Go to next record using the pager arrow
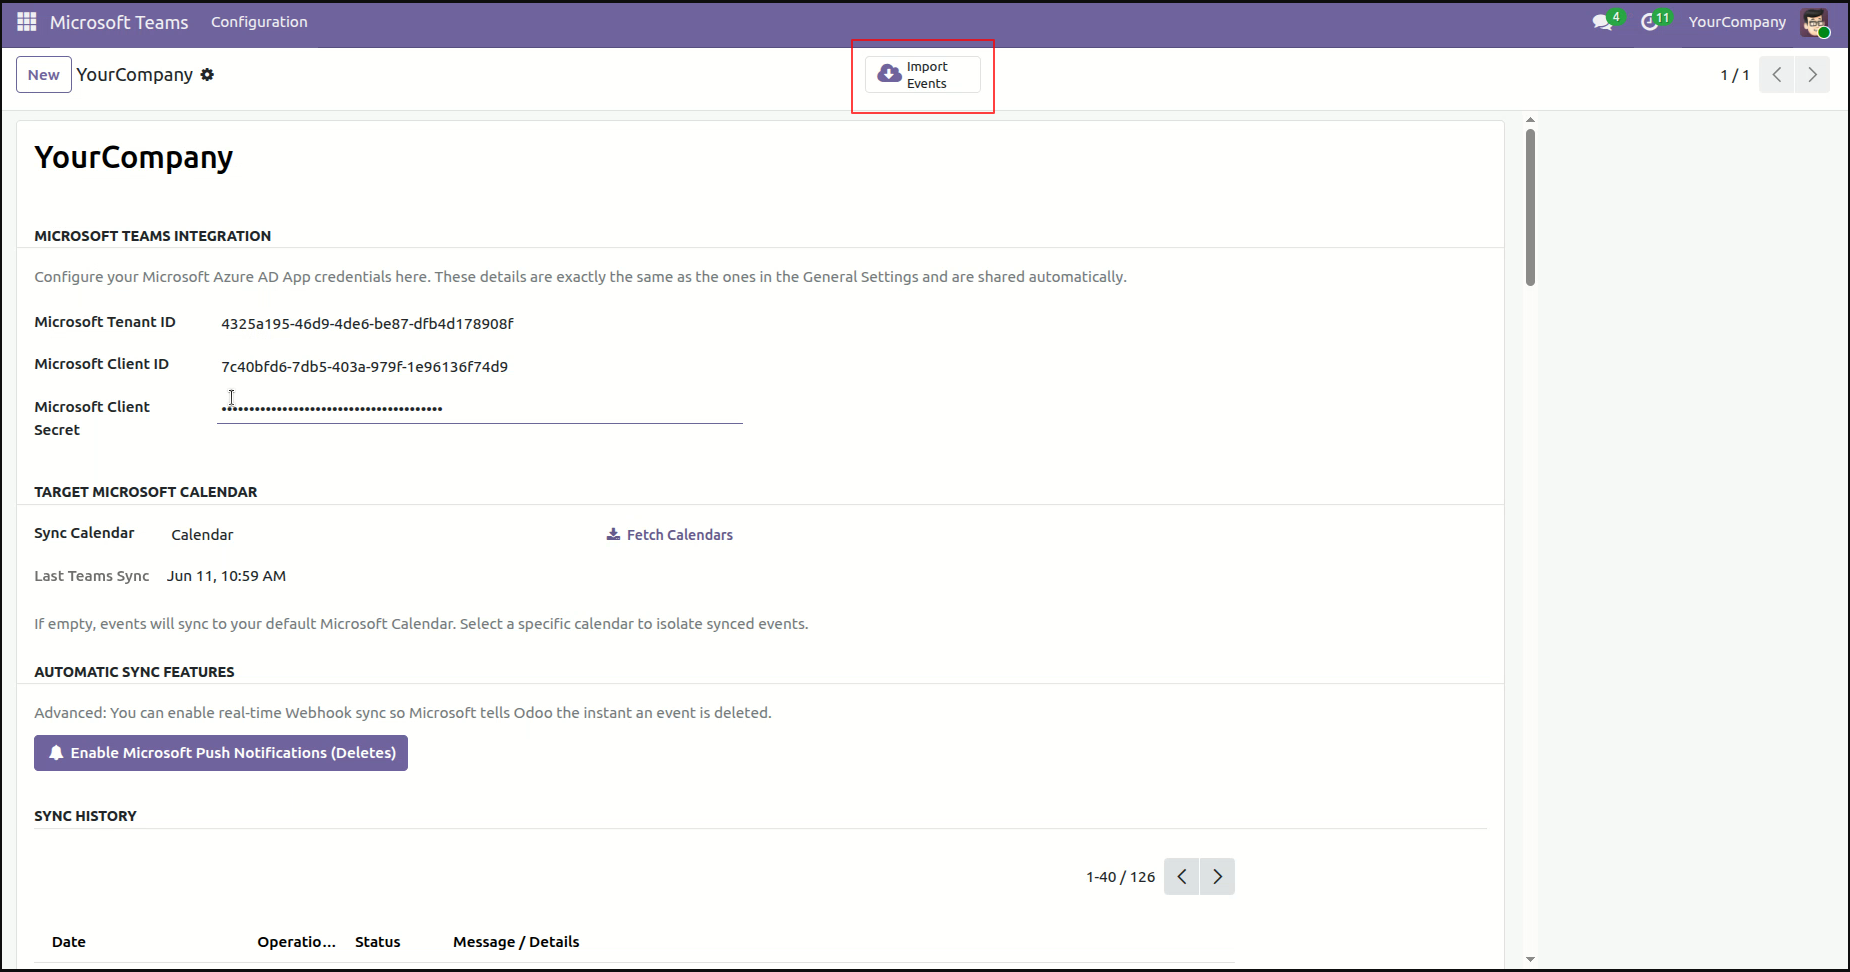Image resolution: width=1850 pixels, height=972 pixels. [1813, 75]
